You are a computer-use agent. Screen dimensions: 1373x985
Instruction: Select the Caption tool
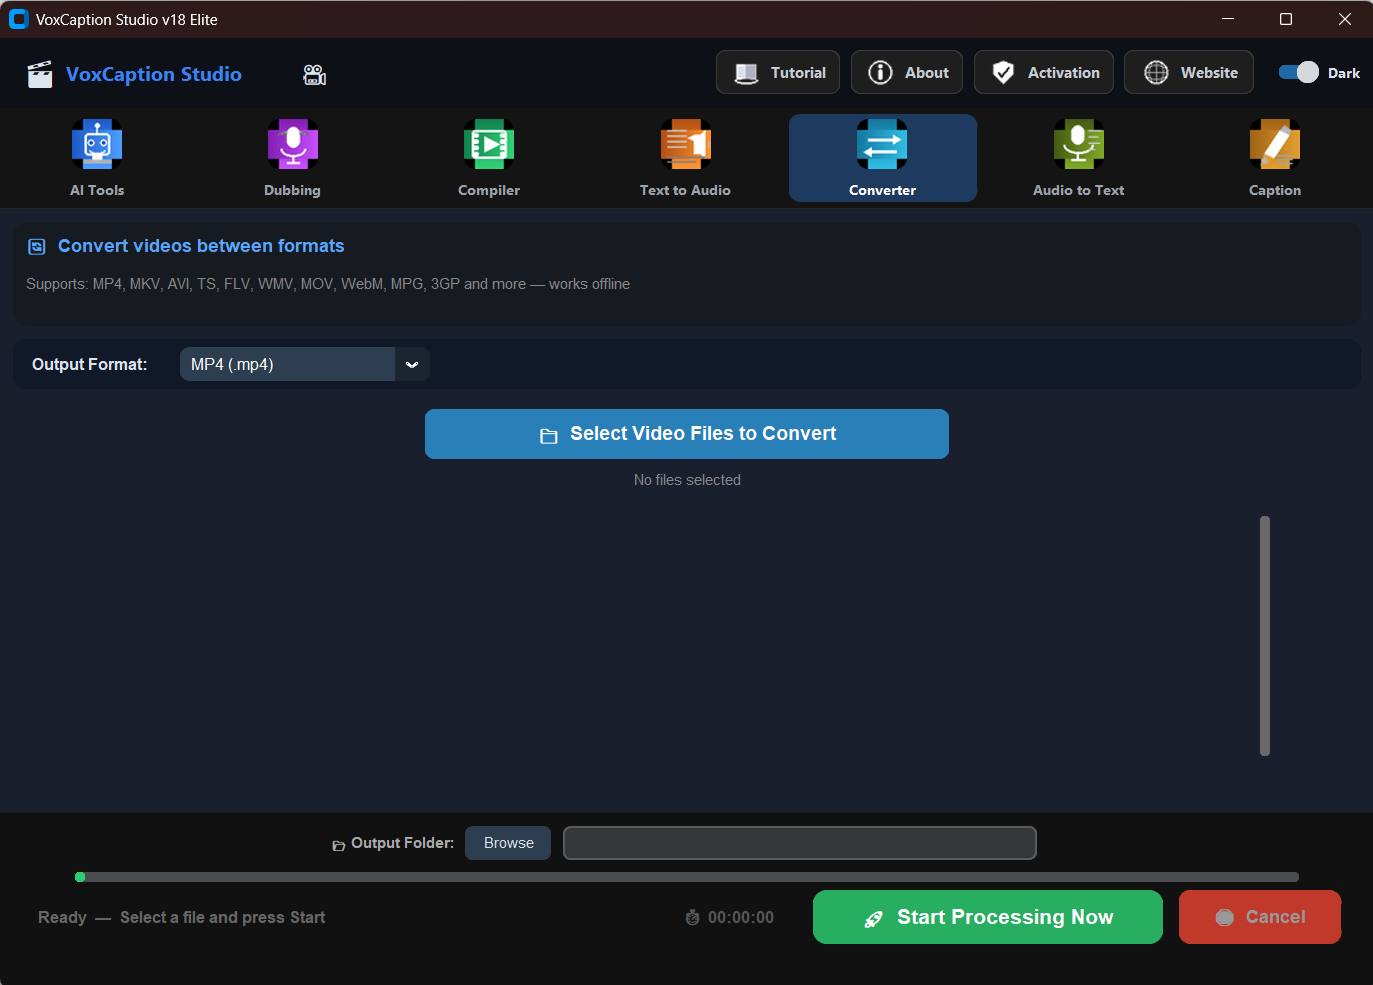[x=1274, y=157]
